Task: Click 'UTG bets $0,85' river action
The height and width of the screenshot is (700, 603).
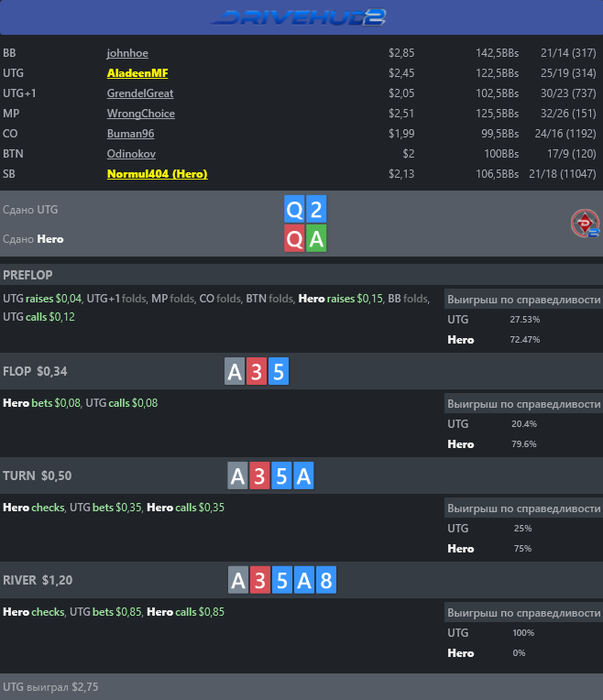Action: 105,612
